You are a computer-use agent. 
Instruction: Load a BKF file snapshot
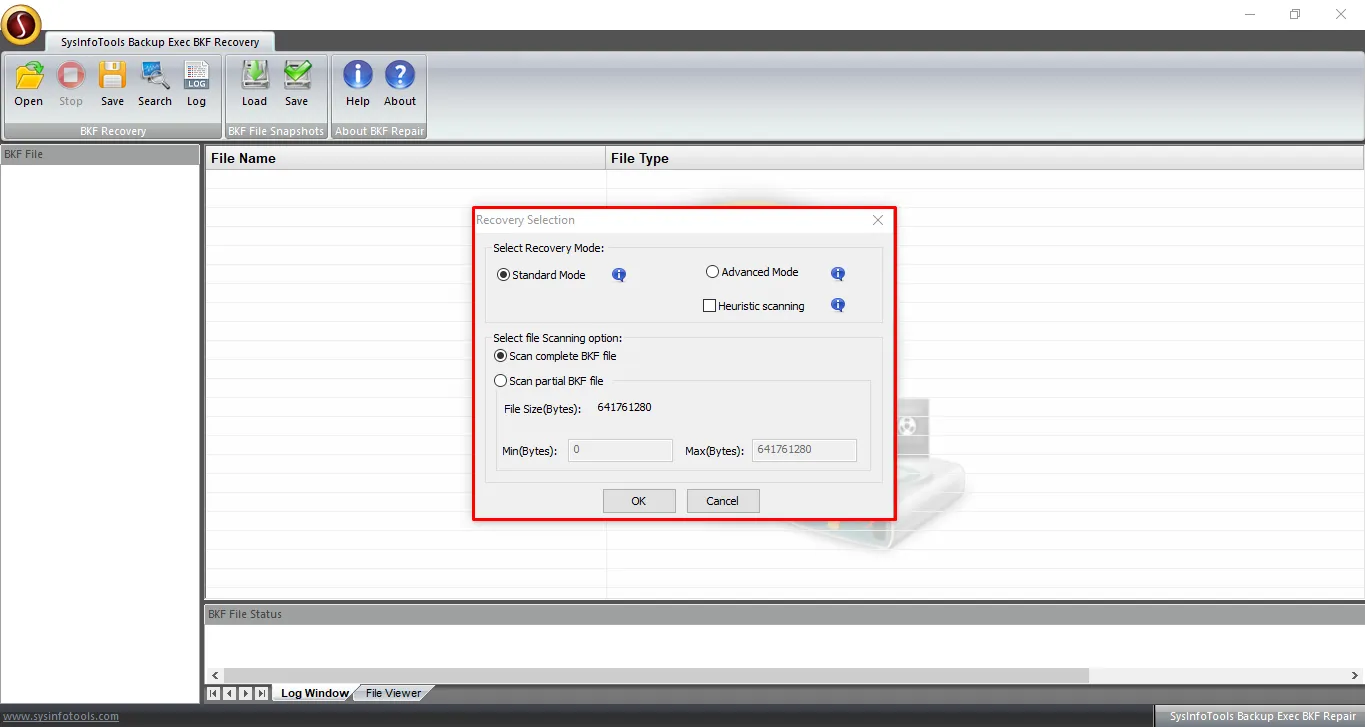[255, 83]
